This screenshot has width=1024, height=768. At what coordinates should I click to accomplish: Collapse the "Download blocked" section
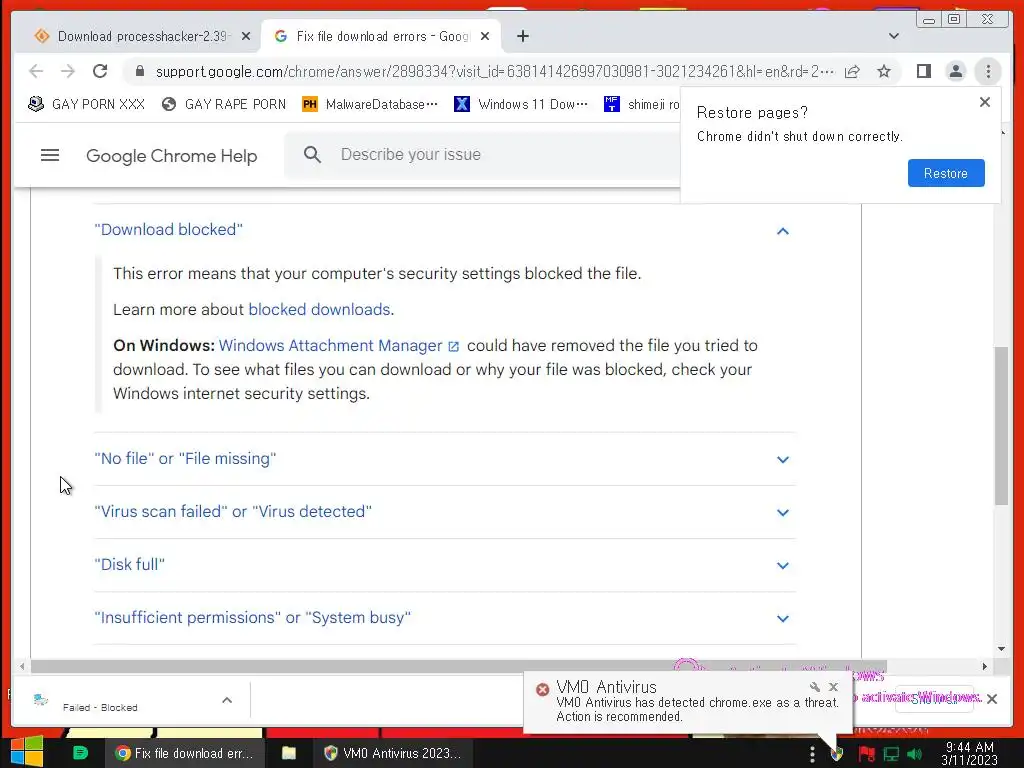click(x=782, y=231)
